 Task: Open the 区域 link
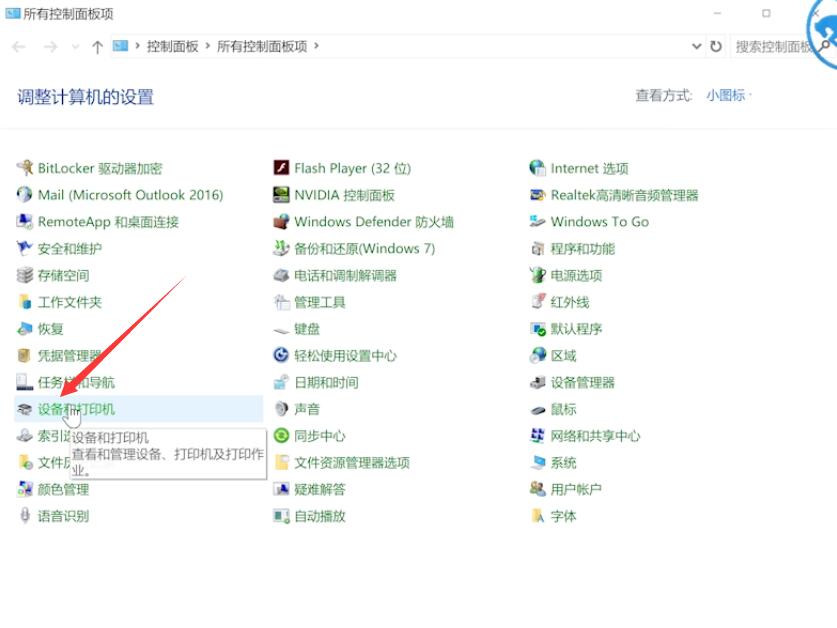(563, 355)
